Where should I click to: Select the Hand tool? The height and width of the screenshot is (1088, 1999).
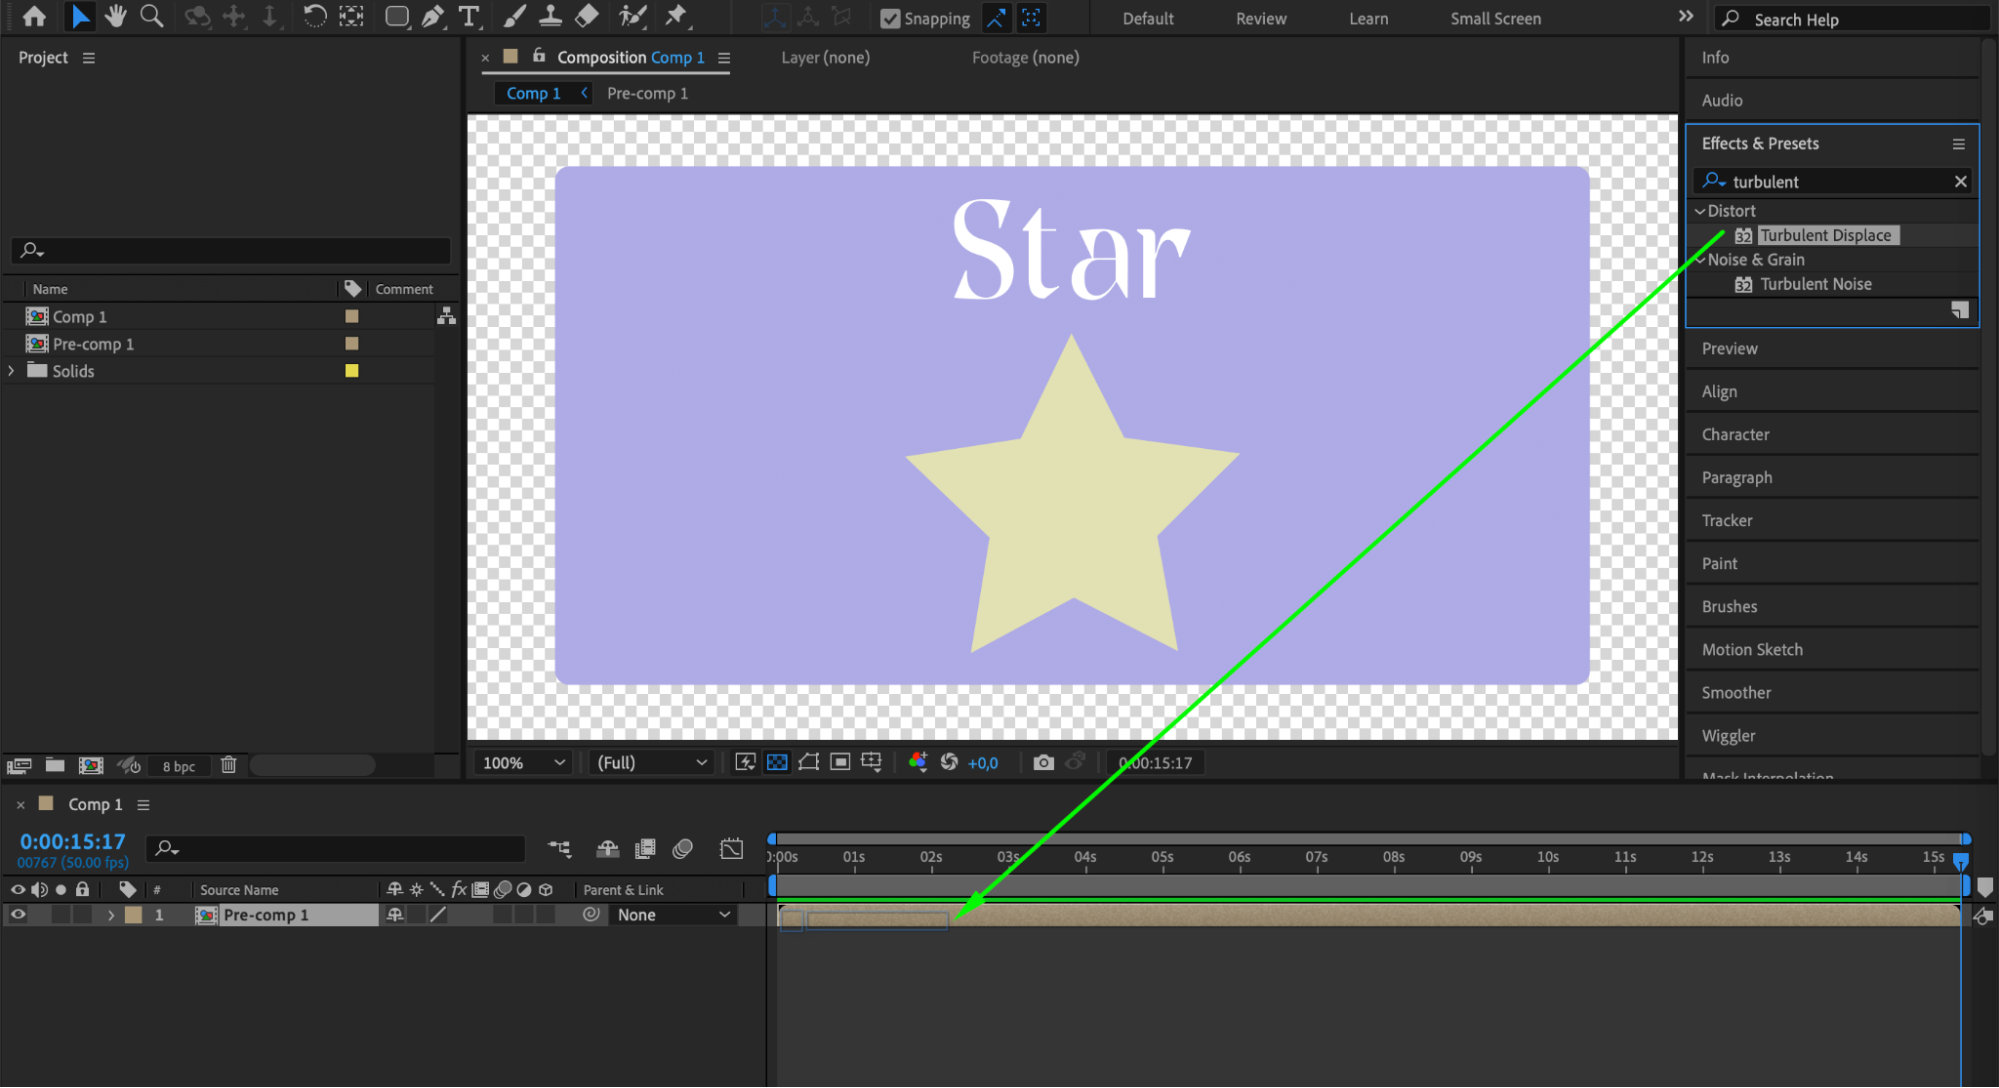pos(116,16)
